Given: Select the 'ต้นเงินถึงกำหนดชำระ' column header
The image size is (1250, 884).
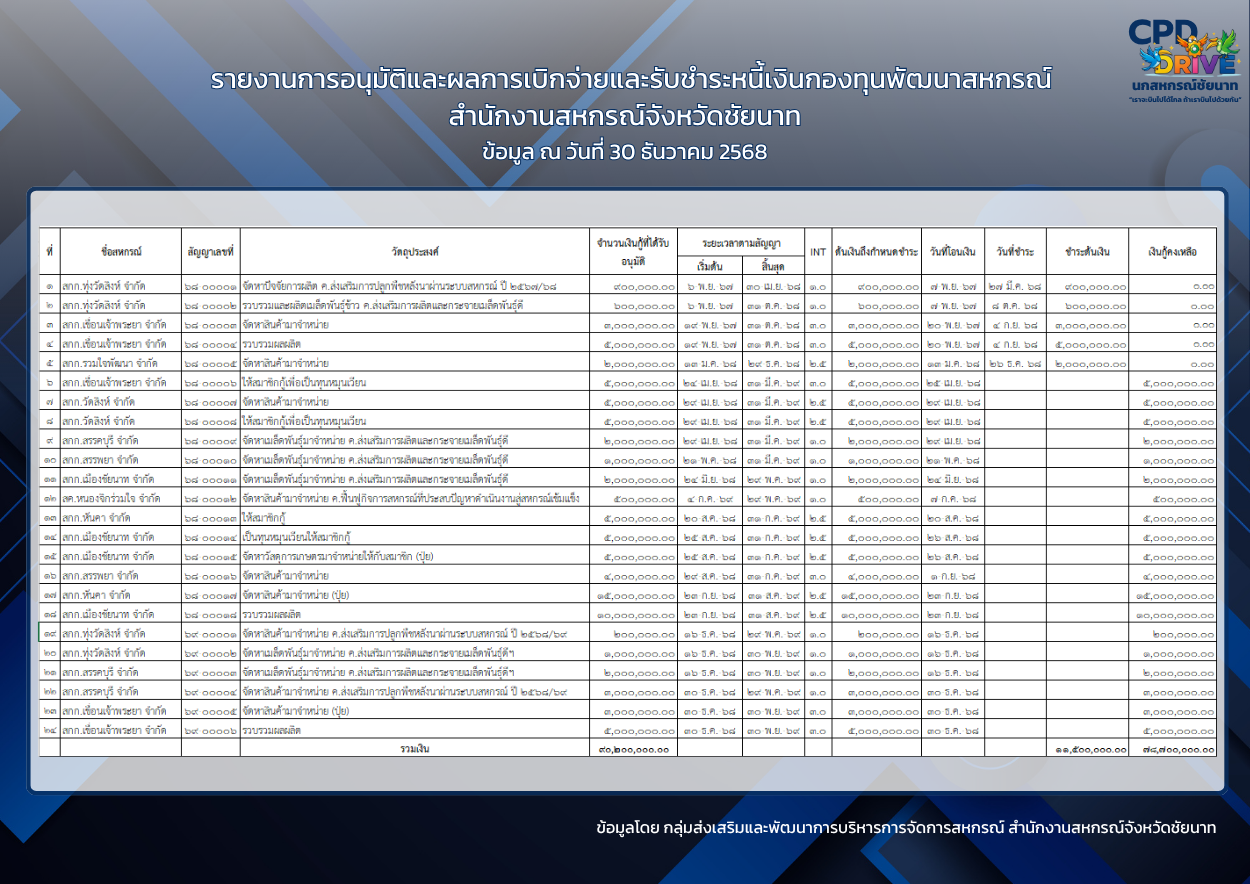Looking at the screenshot, I should pyautogui.click(x=876, y=252).
